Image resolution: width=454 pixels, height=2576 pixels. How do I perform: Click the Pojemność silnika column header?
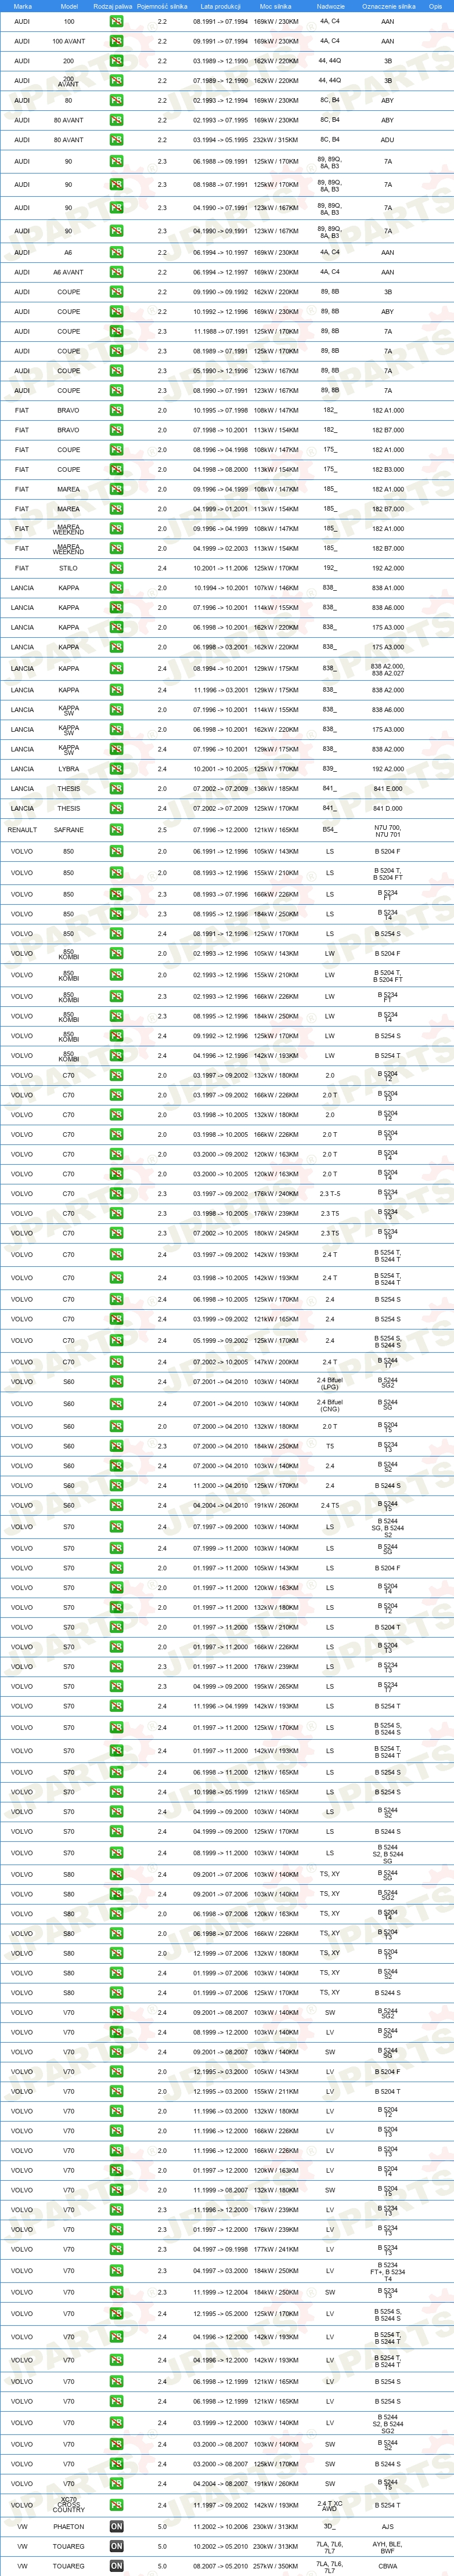pyautogui.click(x=162, y=6)
